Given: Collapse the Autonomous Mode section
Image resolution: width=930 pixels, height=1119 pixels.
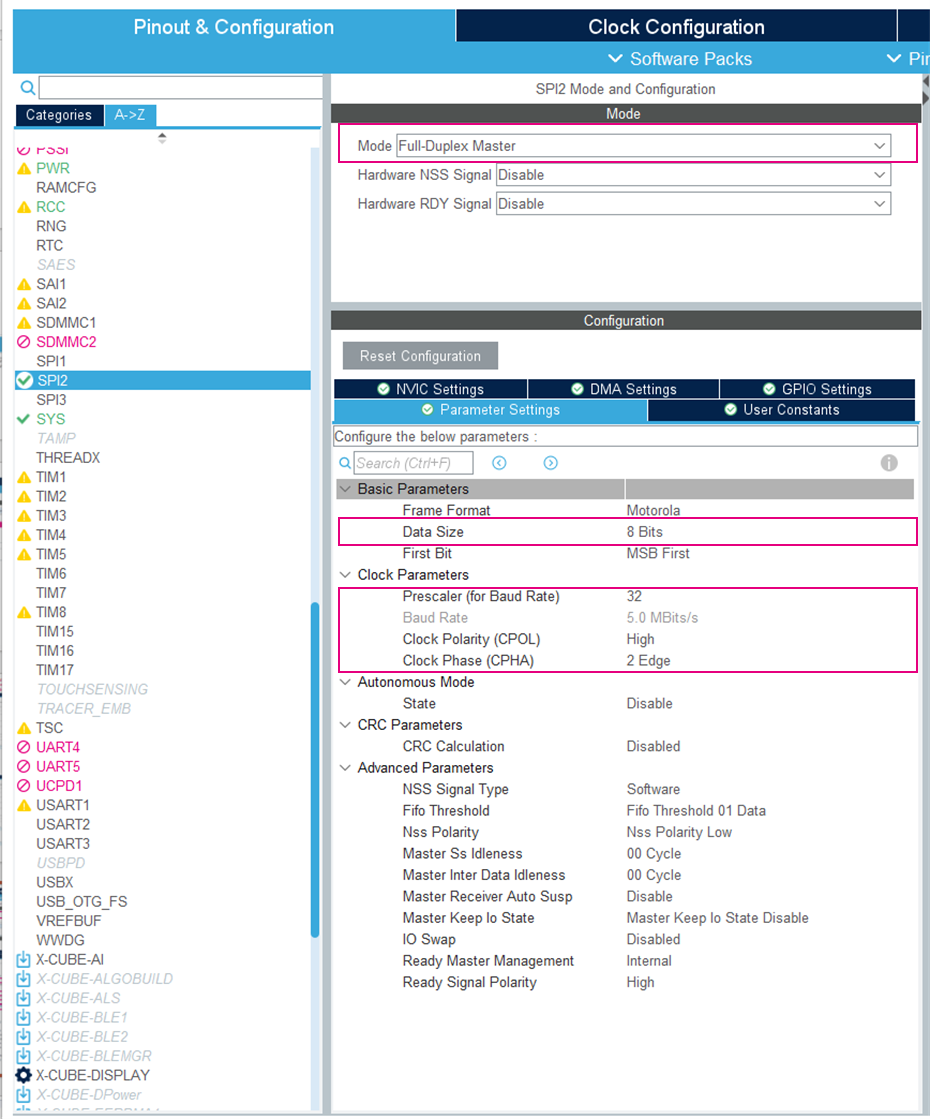Looking at the screenshot, I should point(345,682).
